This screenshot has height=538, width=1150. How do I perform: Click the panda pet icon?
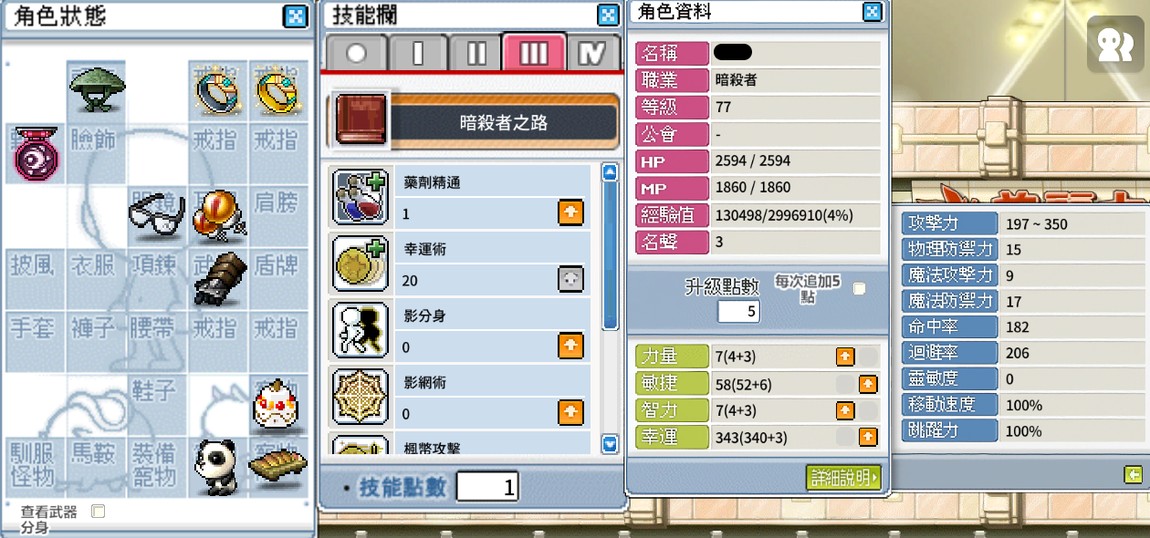click(216, 466)
